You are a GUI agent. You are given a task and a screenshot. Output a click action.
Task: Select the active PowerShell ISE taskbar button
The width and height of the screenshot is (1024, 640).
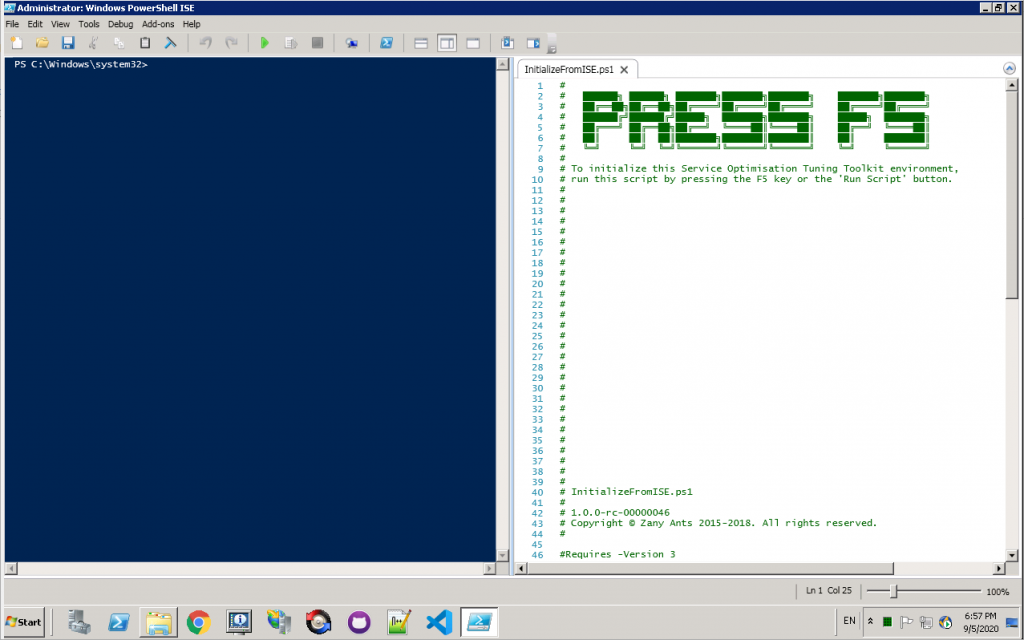pyautogui.click(x=479, y=622)
